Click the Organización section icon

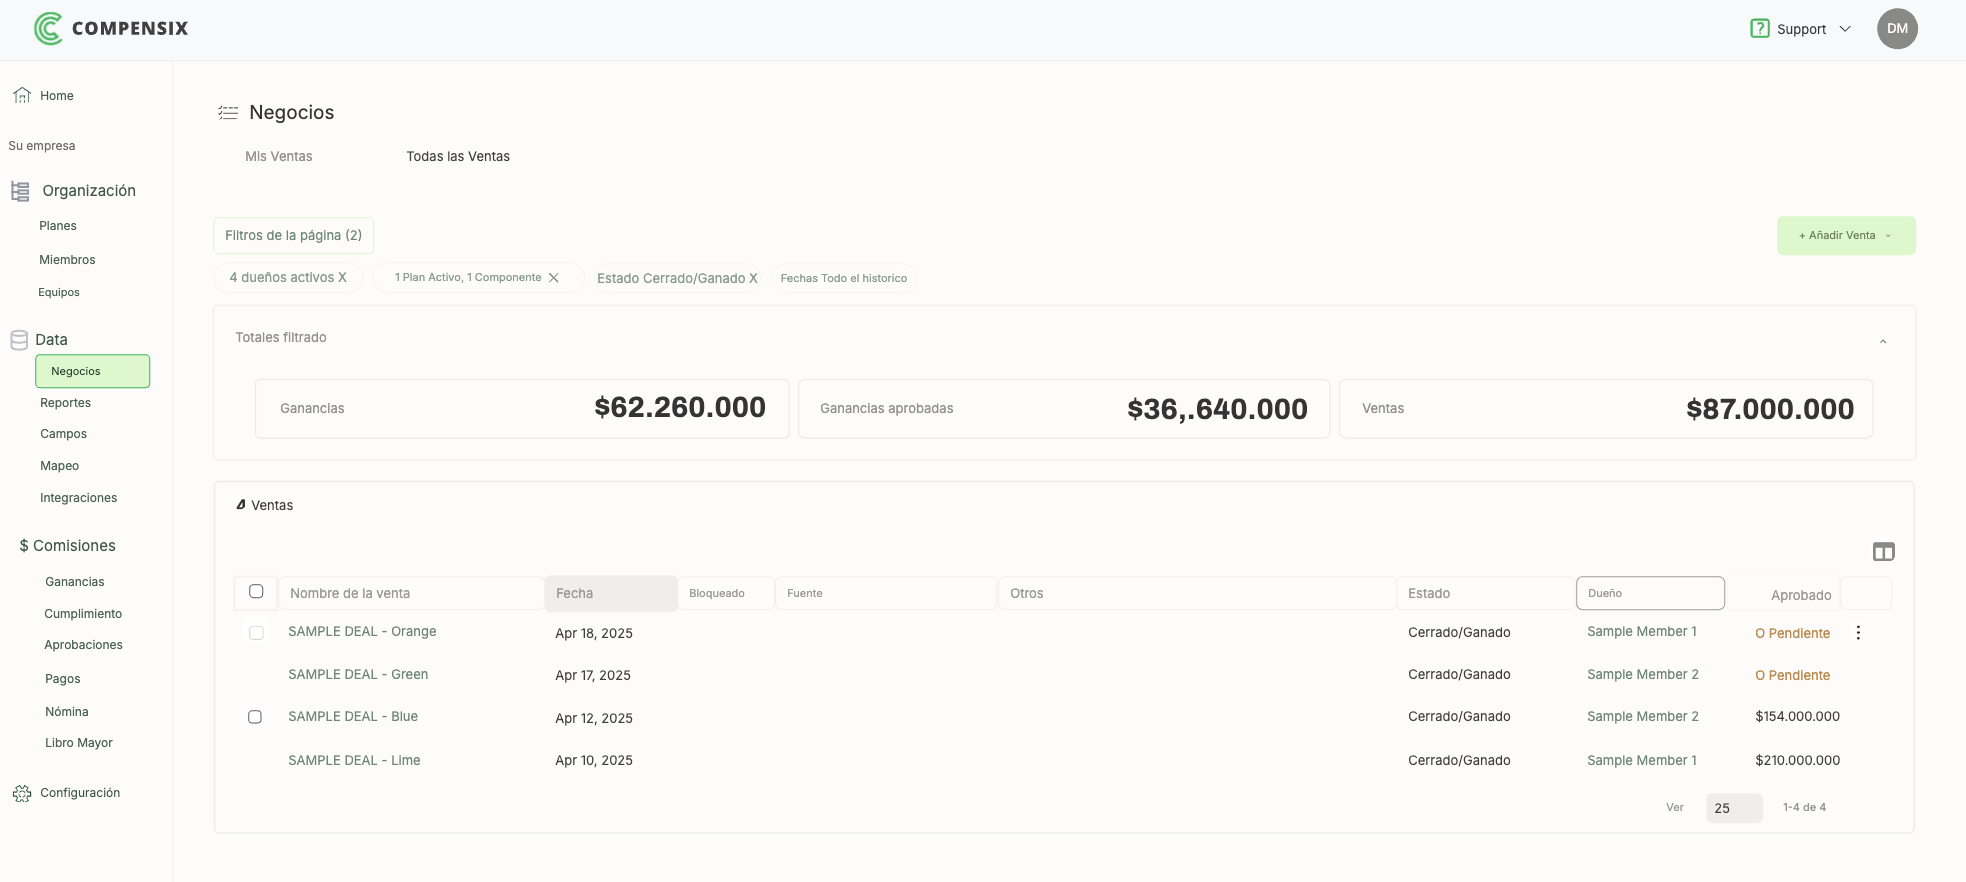[20, 191]
